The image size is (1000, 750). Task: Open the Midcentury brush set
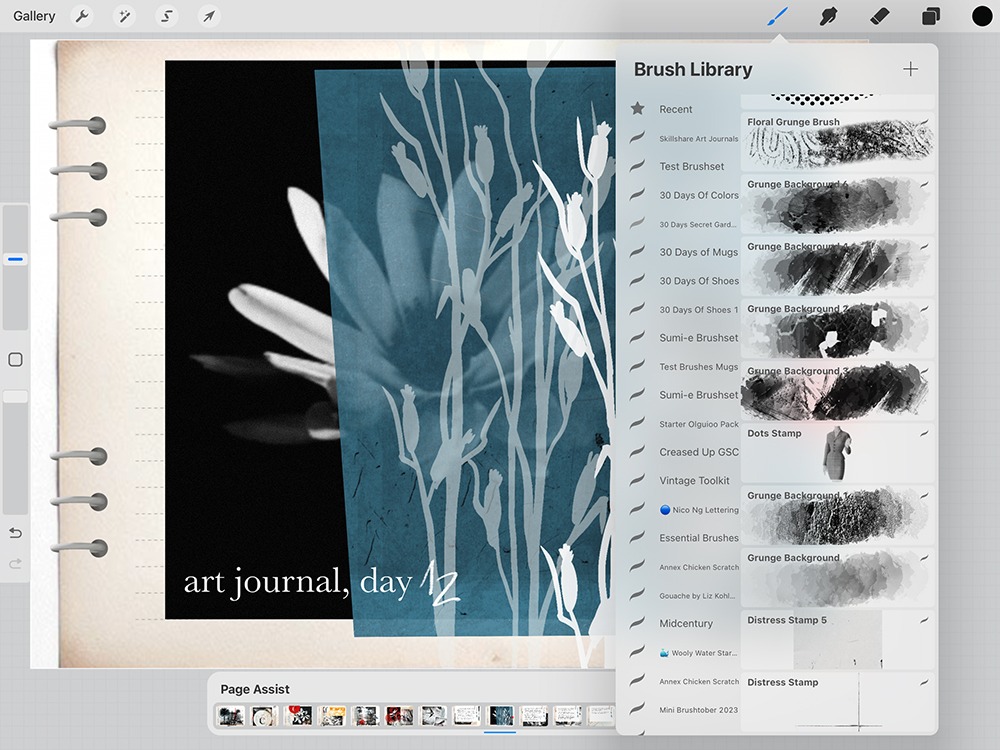(686, 624)
